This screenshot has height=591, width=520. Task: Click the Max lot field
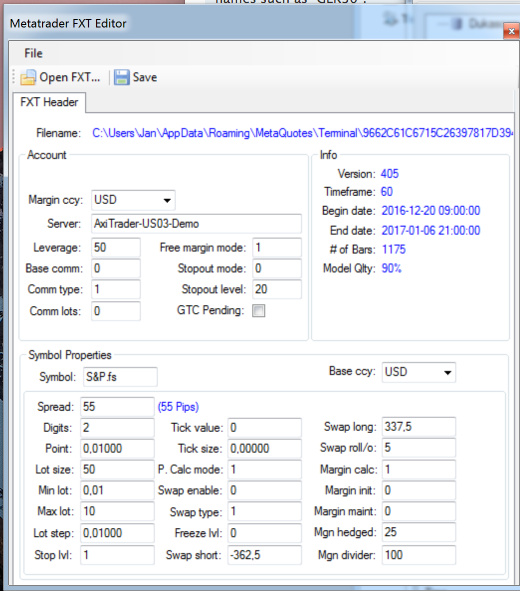pos(117,511)
